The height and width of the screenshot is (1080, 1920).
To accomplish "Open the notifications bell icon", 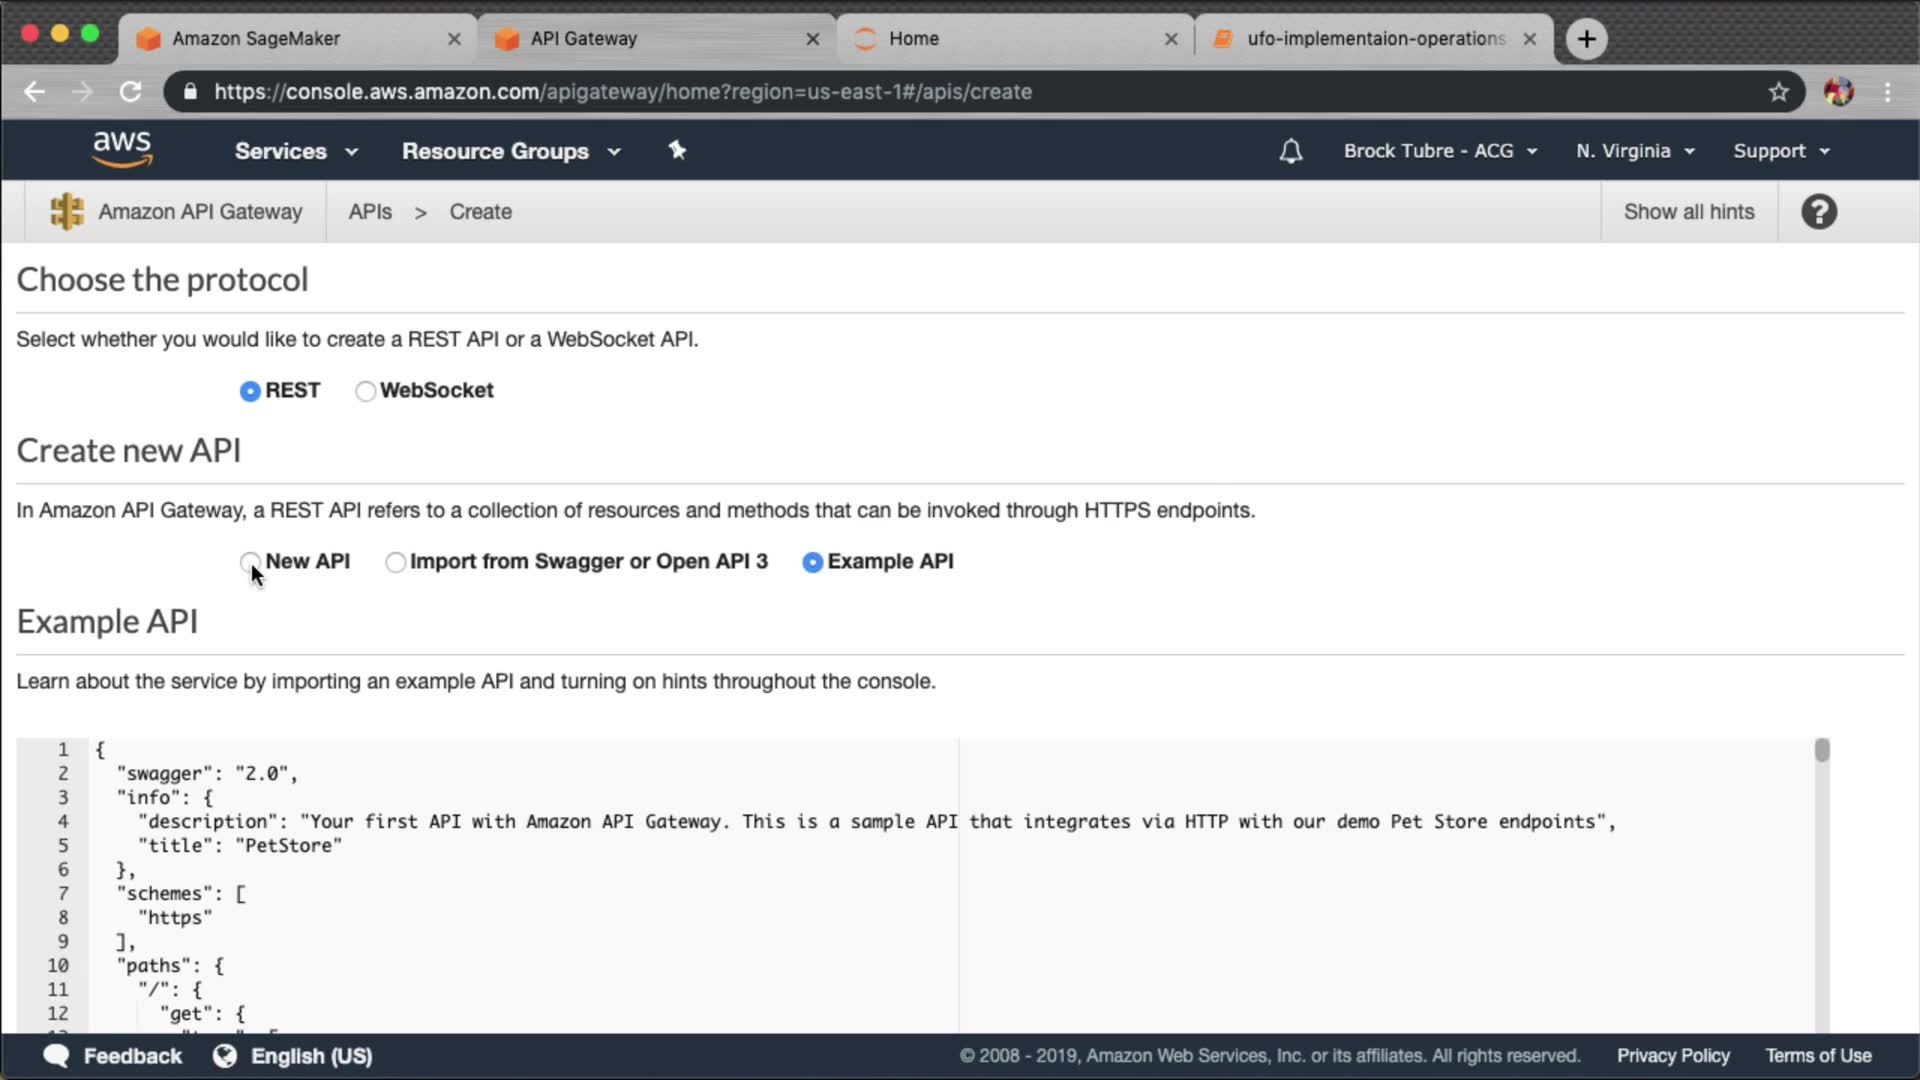I will [x=1290, y=151].
